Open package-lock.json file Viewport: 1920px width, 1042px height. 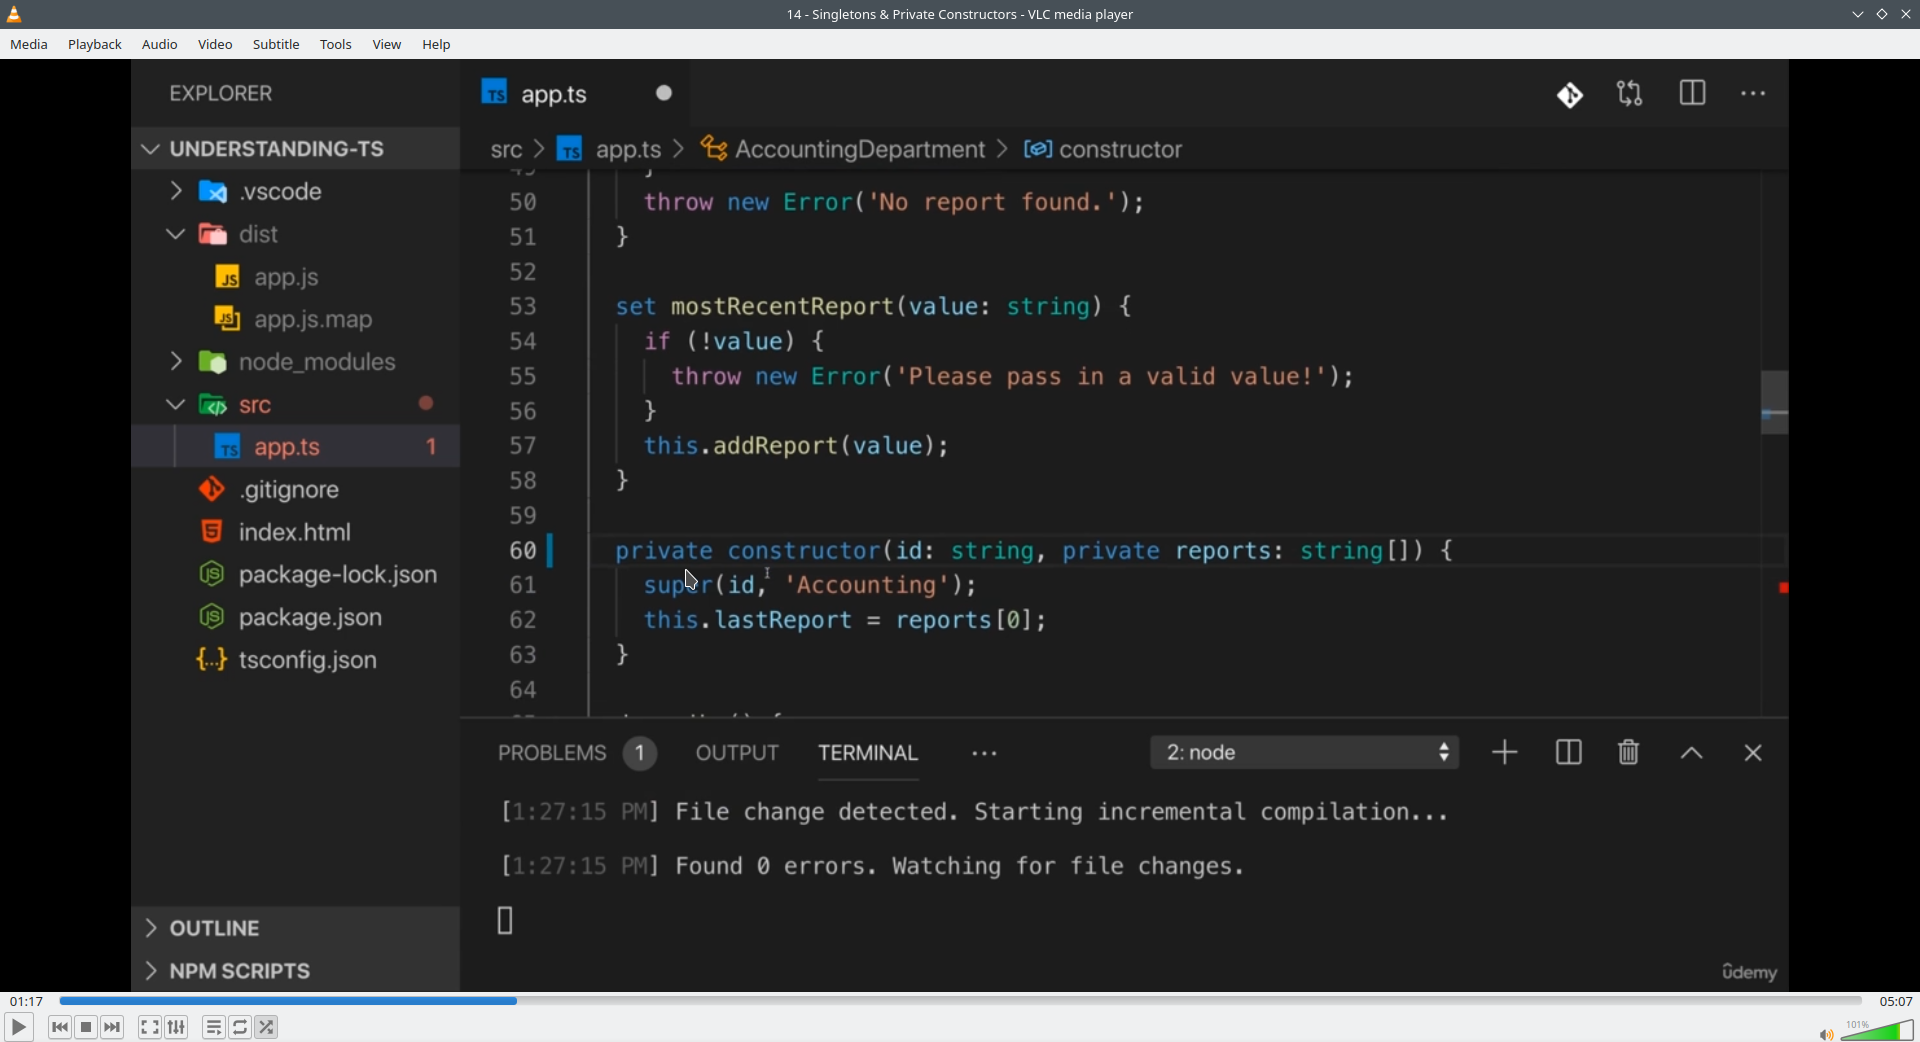coord(295,575)
